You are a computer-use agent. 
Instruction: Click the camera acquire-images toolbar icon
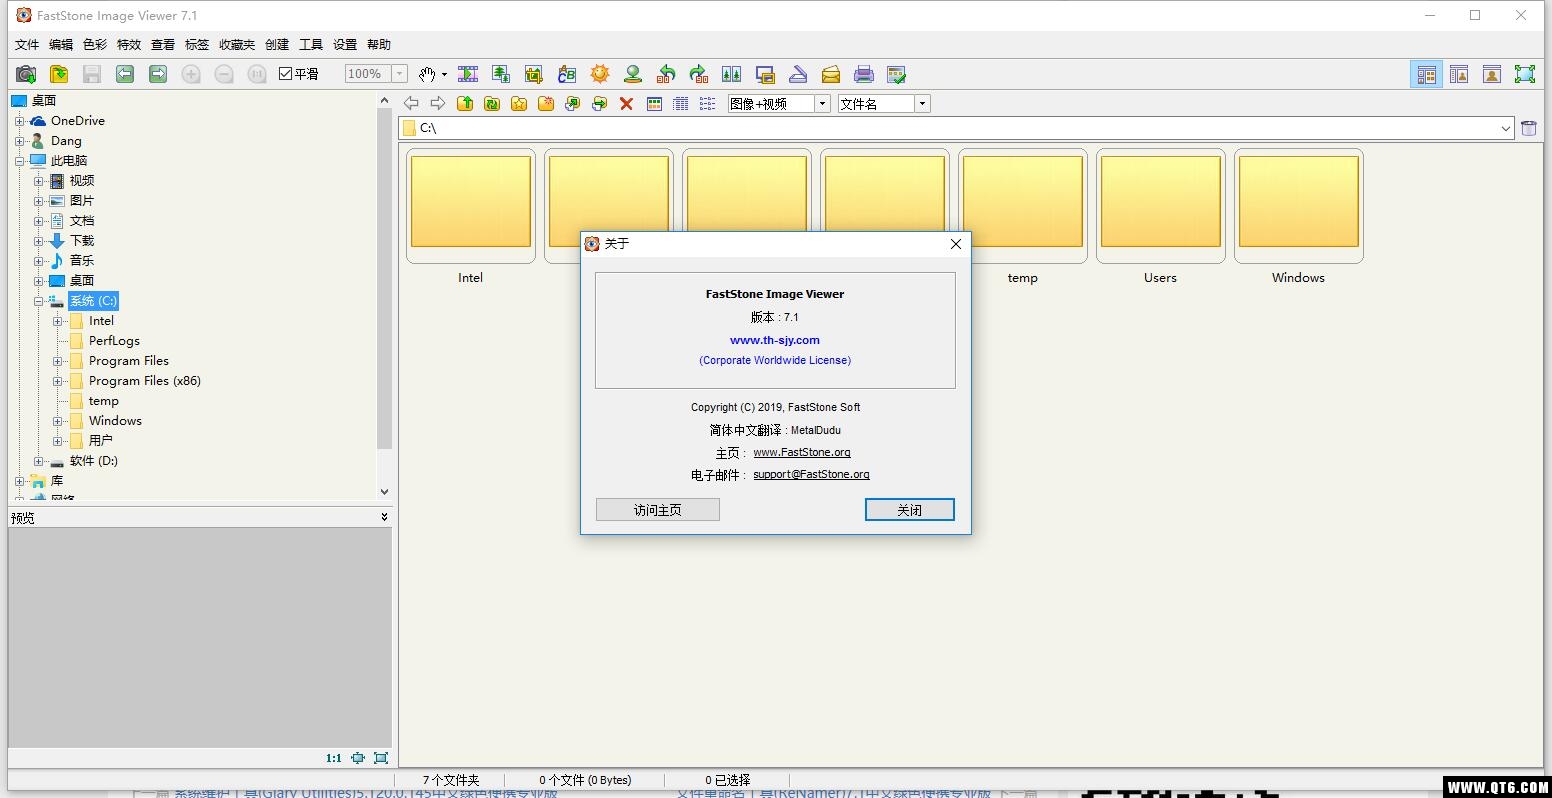point(26,74)
